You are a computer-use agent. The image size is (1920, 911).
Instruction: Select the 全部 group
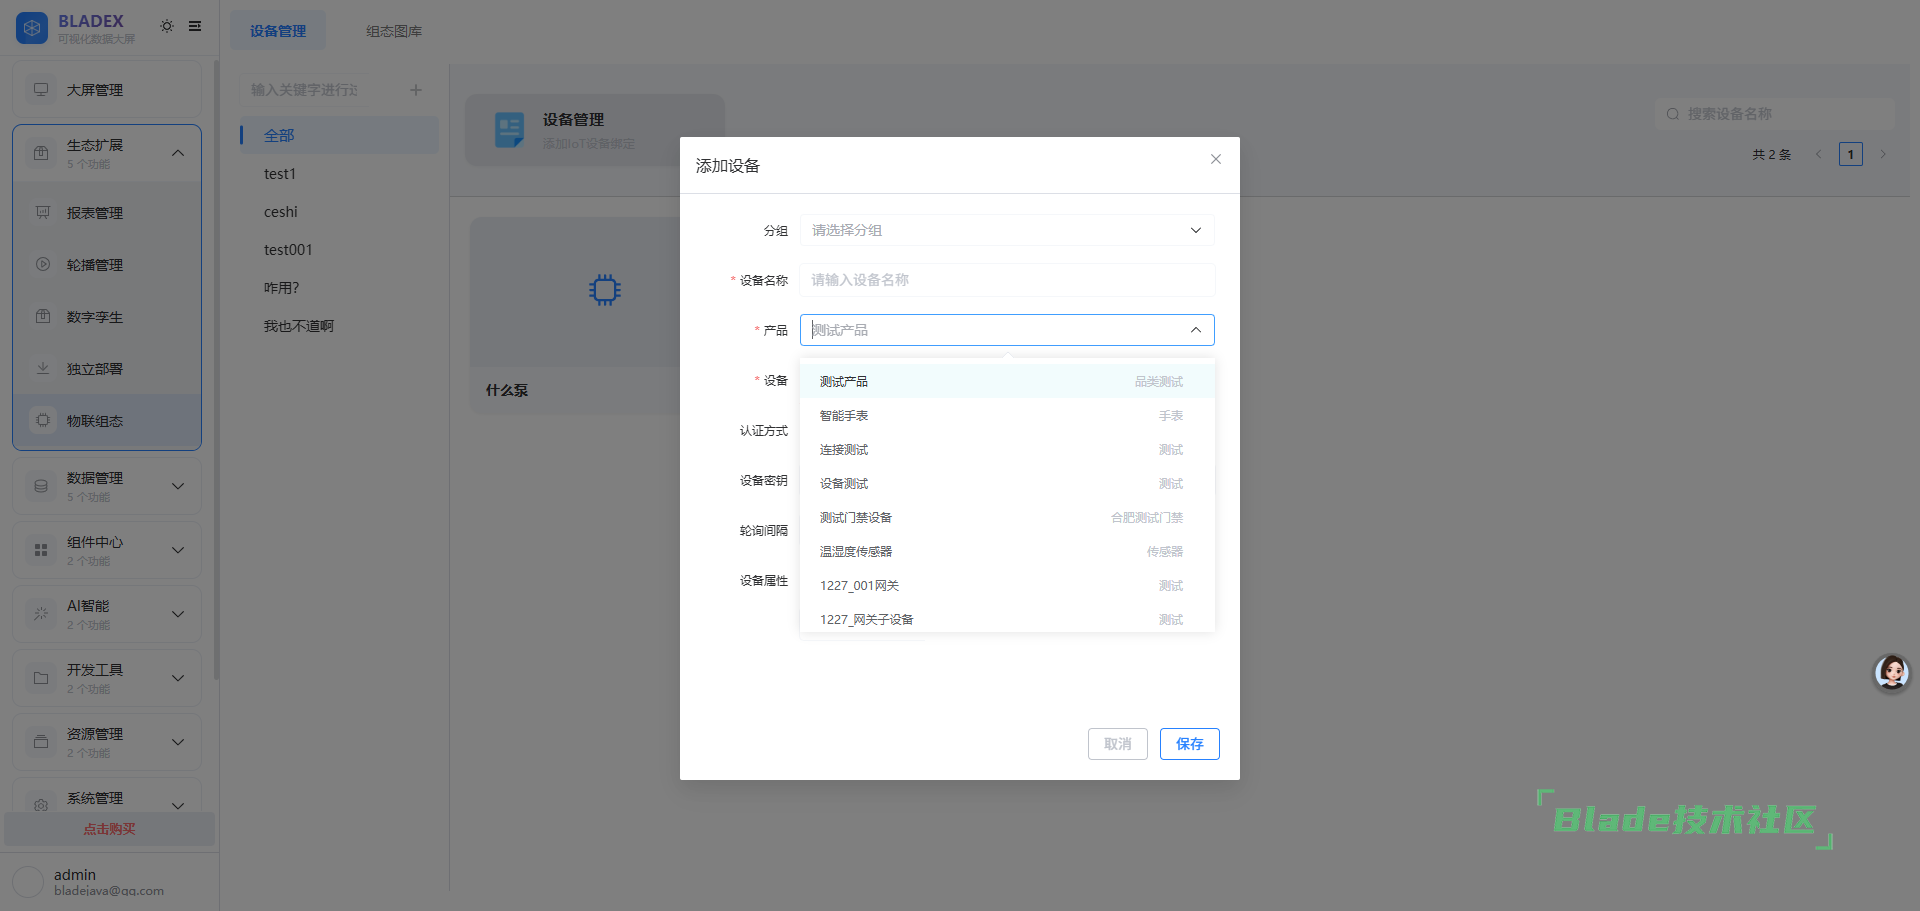tap(339, 135)
